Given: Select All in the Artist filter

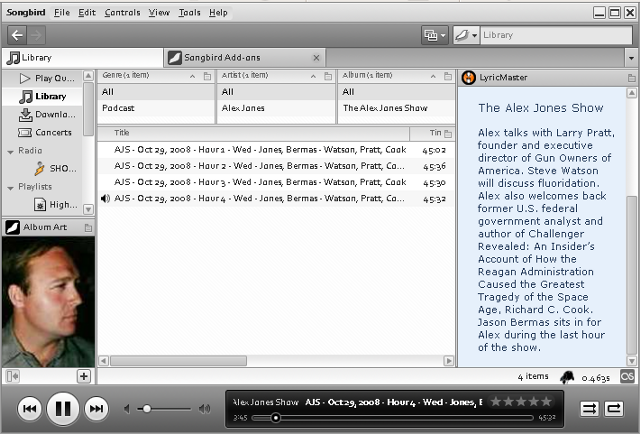Looking at the screenshot, I should (276, 92).
